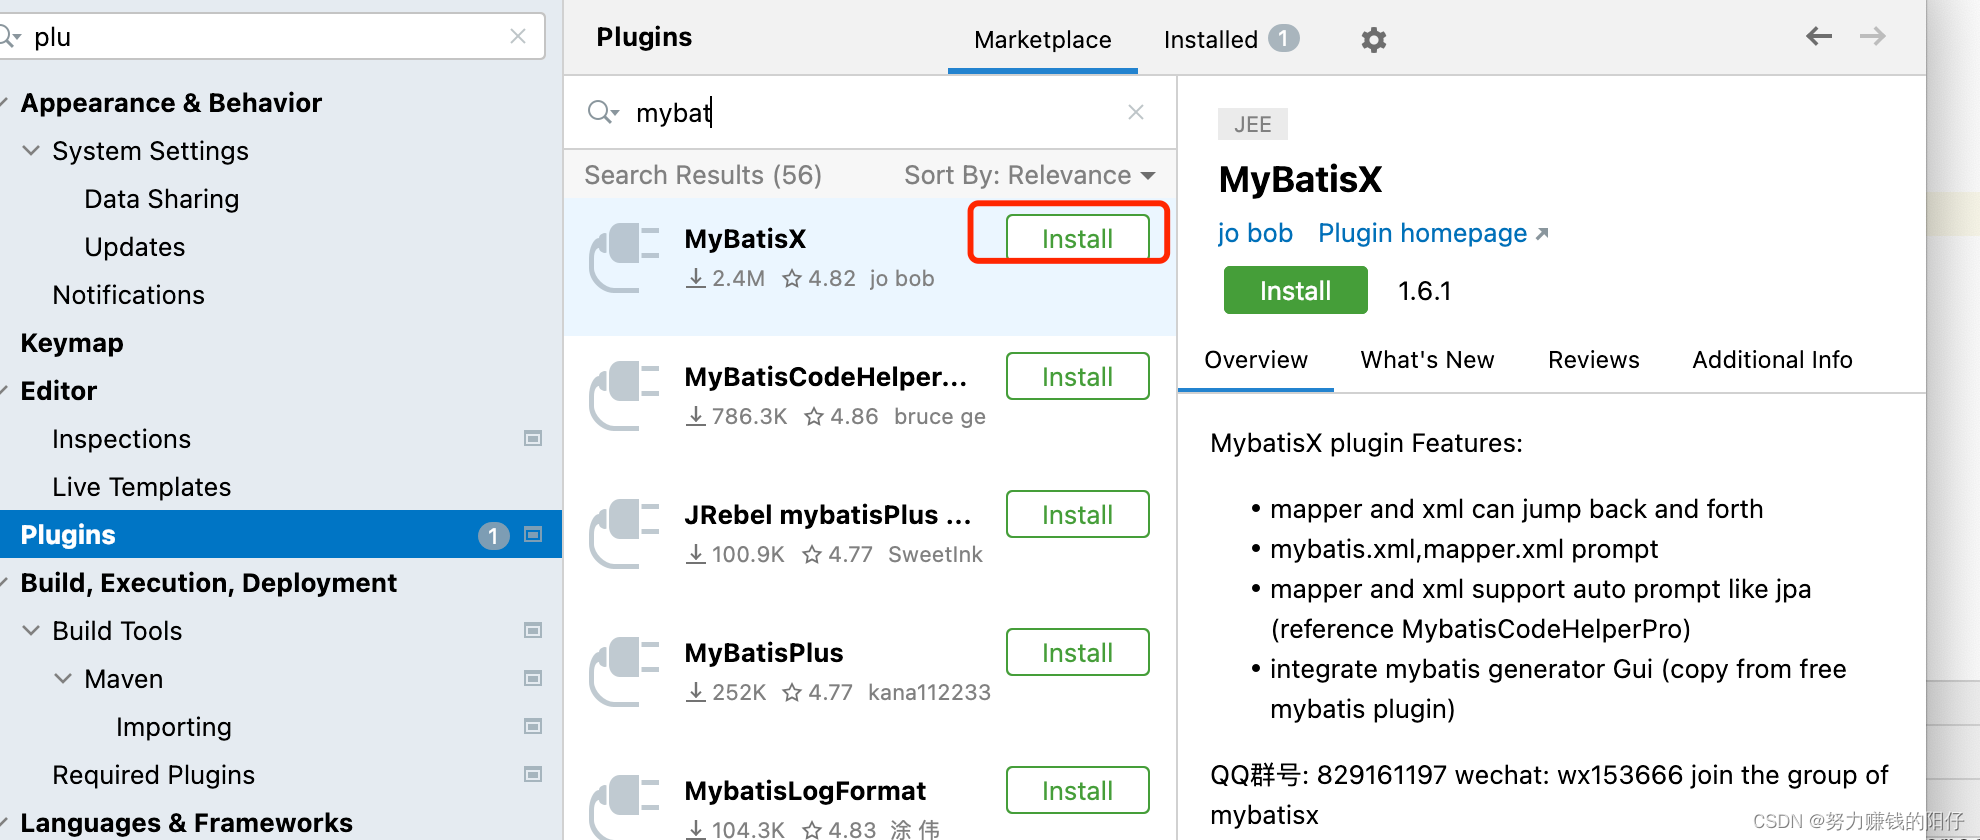Click the Installed count badge
This screenshot has height=840, width=1980.
[1284, 38]
